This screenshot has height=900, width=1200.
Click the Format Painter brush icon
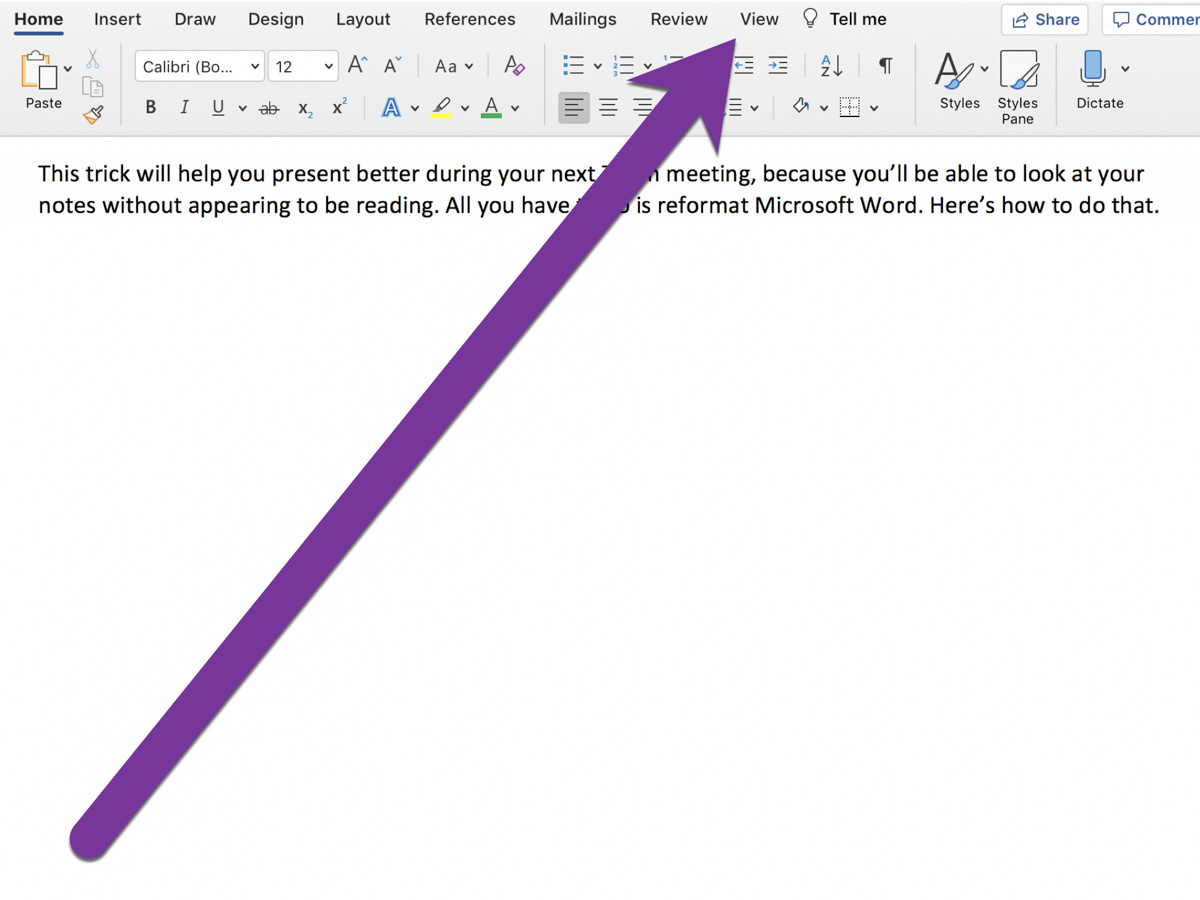[93, 115]
